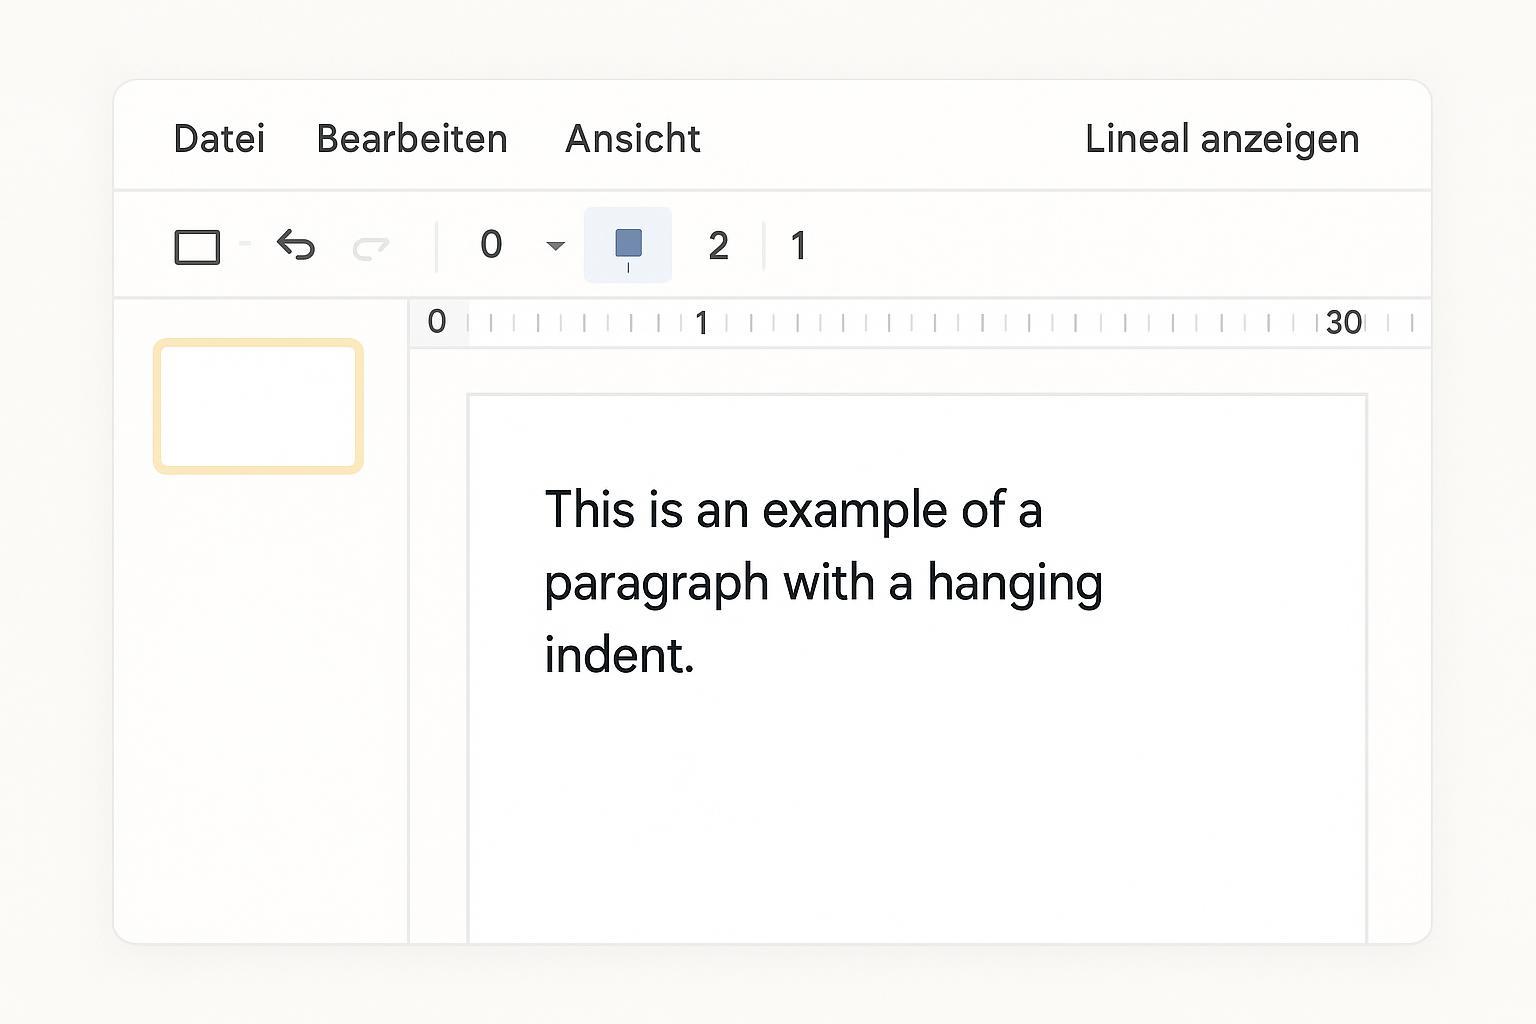Click the highlighted blue square toolbar button
1536x1024 pixels.
pos(628,245)
